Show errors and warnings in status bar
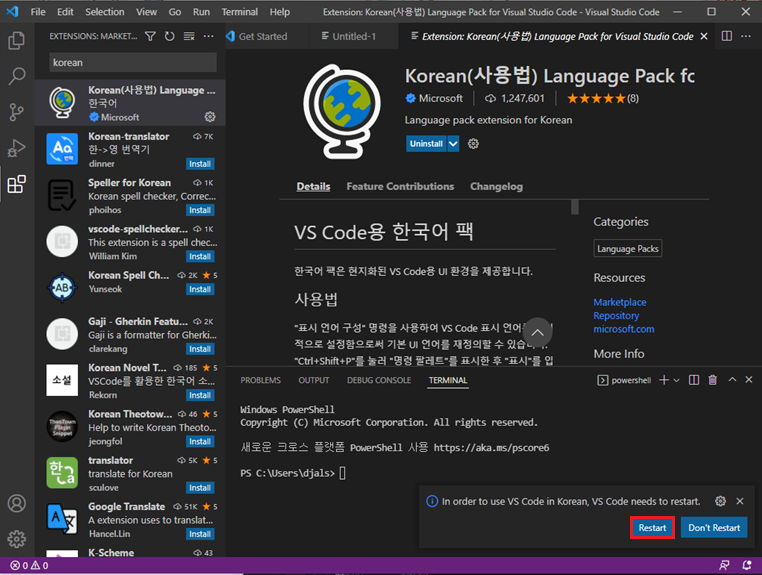The image size is (762, 575). point(30,565)
